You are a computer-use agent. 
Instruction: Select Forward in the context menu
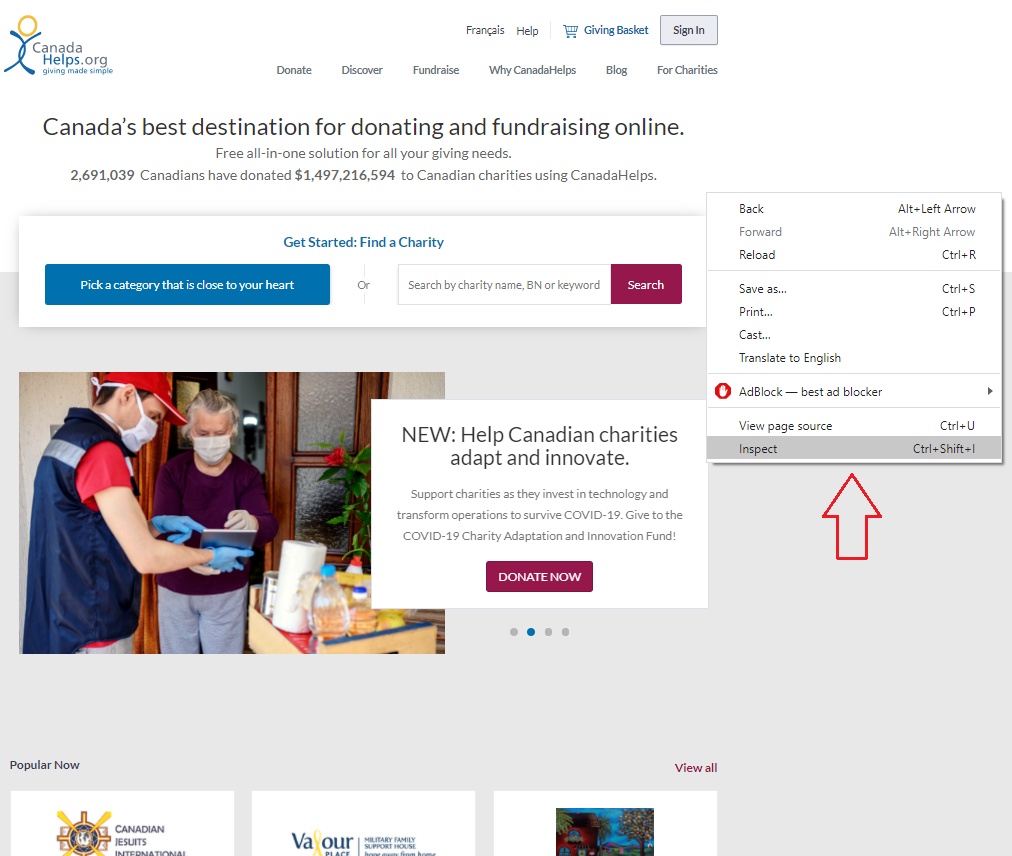pos(854,232)
